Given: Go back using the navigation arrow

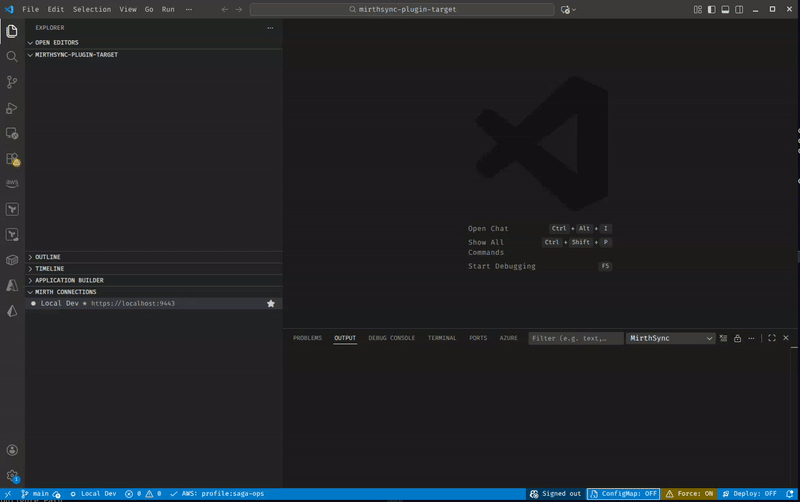Looking at the screenshot, I should click(x=225, y=9).
